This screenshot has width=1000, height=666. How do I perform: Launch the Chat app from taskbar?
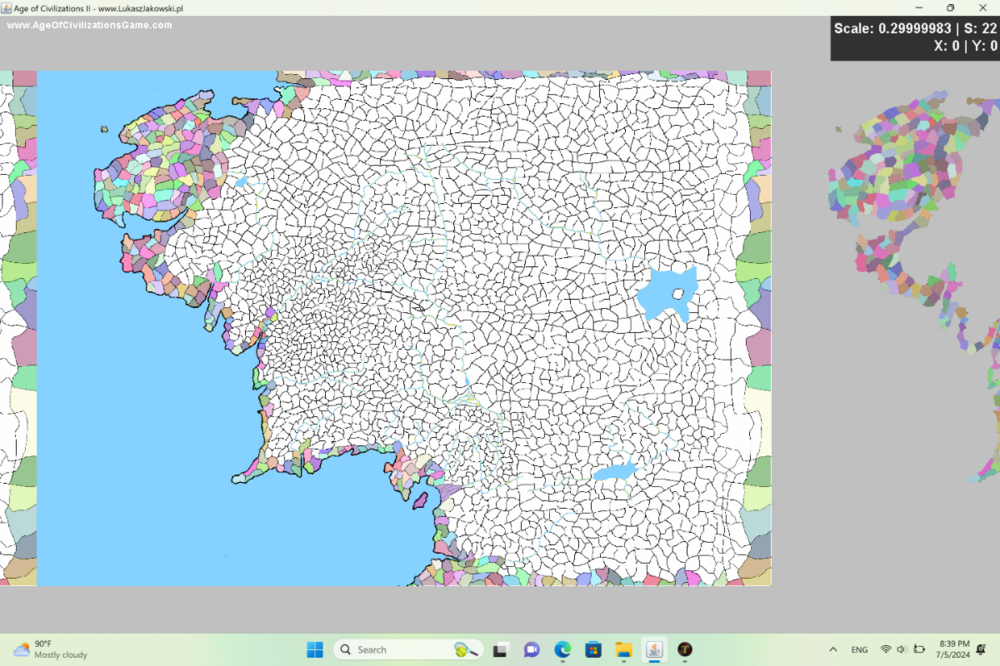pos(531,649)
